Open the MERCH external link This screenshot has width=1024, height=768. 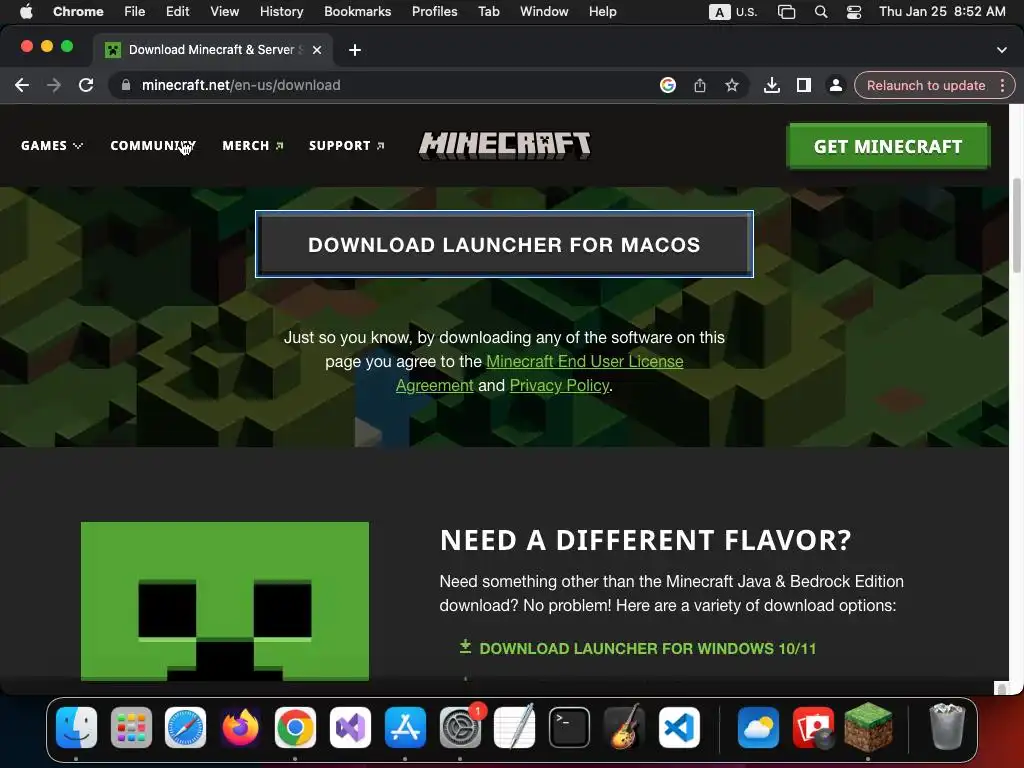tap(253, 146)
